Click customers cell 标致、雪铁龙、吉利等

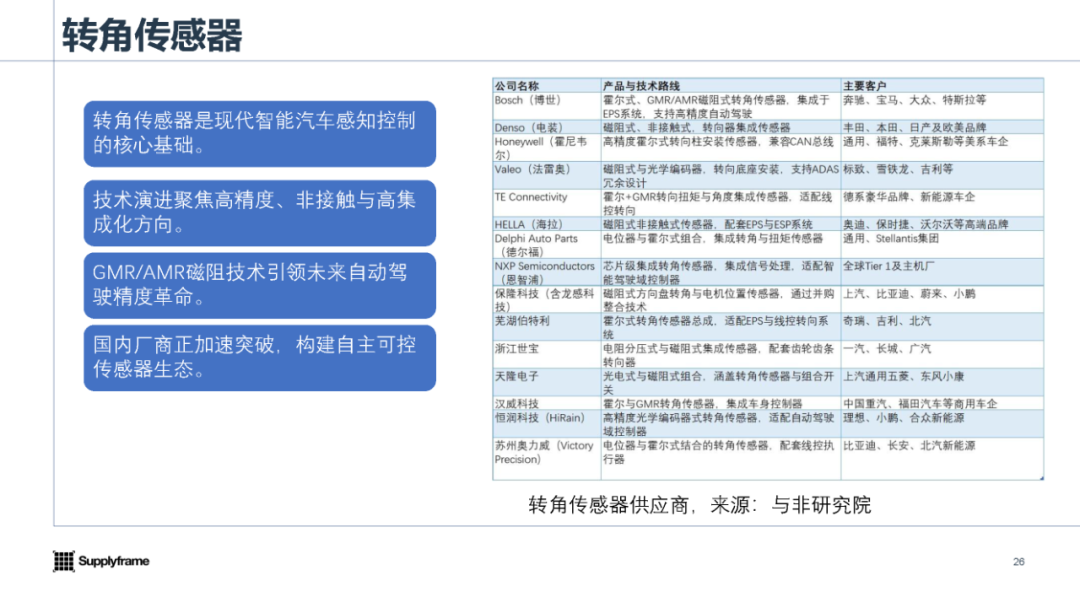click(x=942, y=176)
